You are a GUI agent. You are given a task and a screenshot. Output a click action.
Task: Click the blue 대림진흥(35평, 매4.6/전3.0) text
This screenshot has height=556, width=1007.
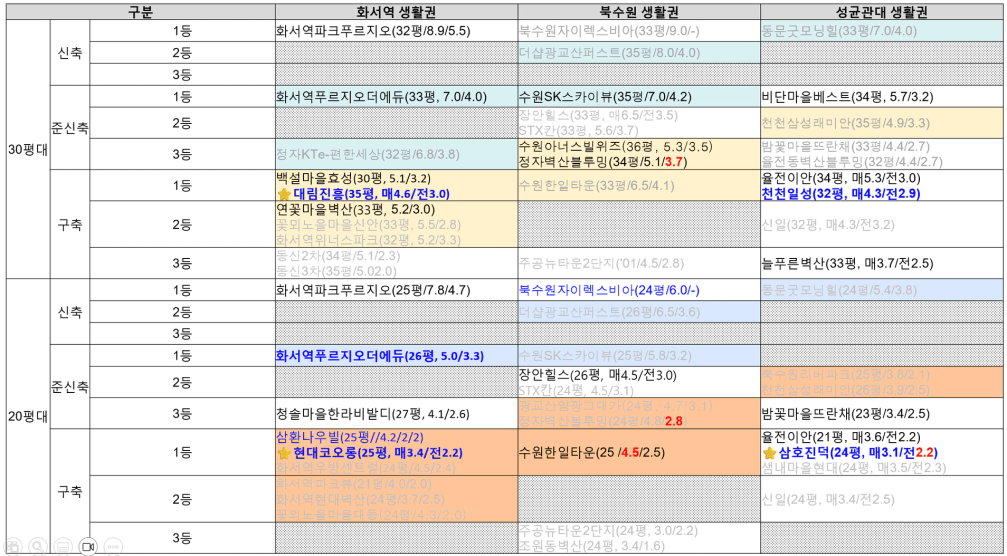(371, 193)
